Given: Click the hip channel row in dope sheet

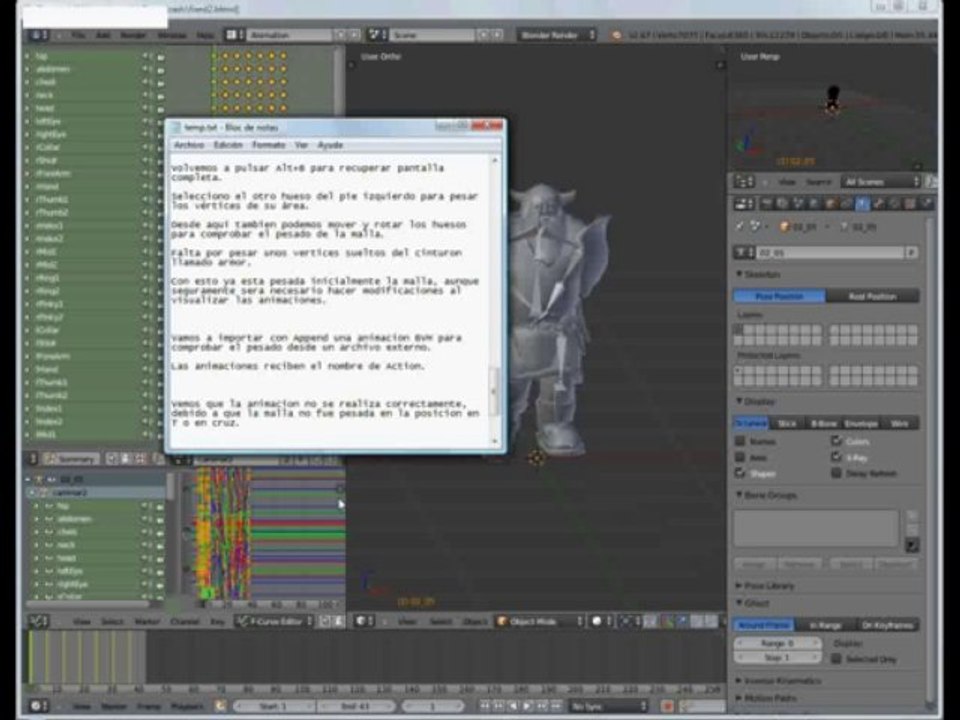Looking at the screenshot, I should tap(95, 56).
